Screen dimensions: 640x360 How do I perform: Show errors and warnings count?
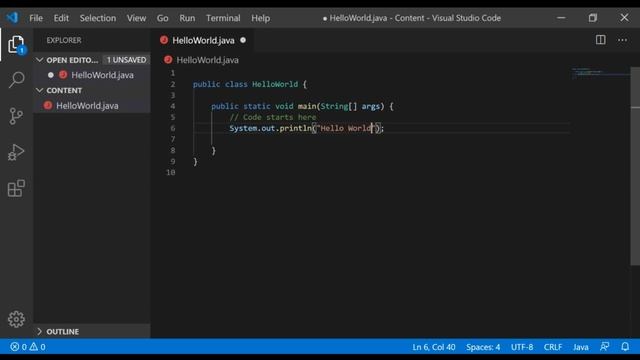pyautogui.click(x=28, y=347)
